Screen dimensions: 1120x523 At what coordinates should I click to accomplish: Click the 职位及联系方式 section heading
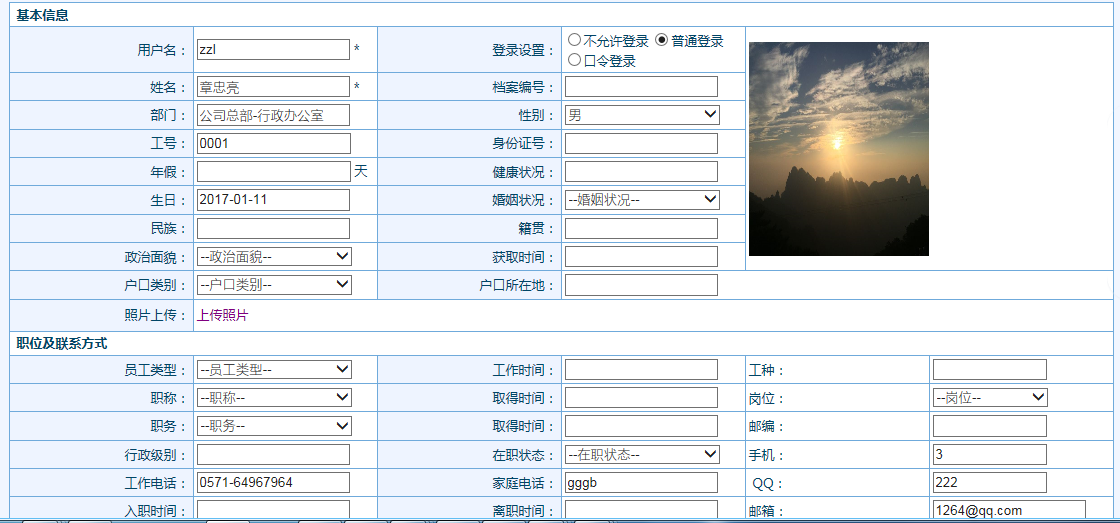(62, 343)
